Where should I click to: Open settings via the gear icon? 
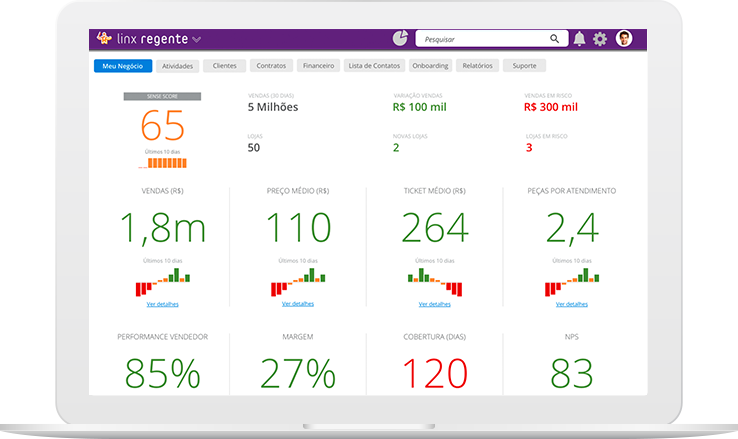[600, 39]
